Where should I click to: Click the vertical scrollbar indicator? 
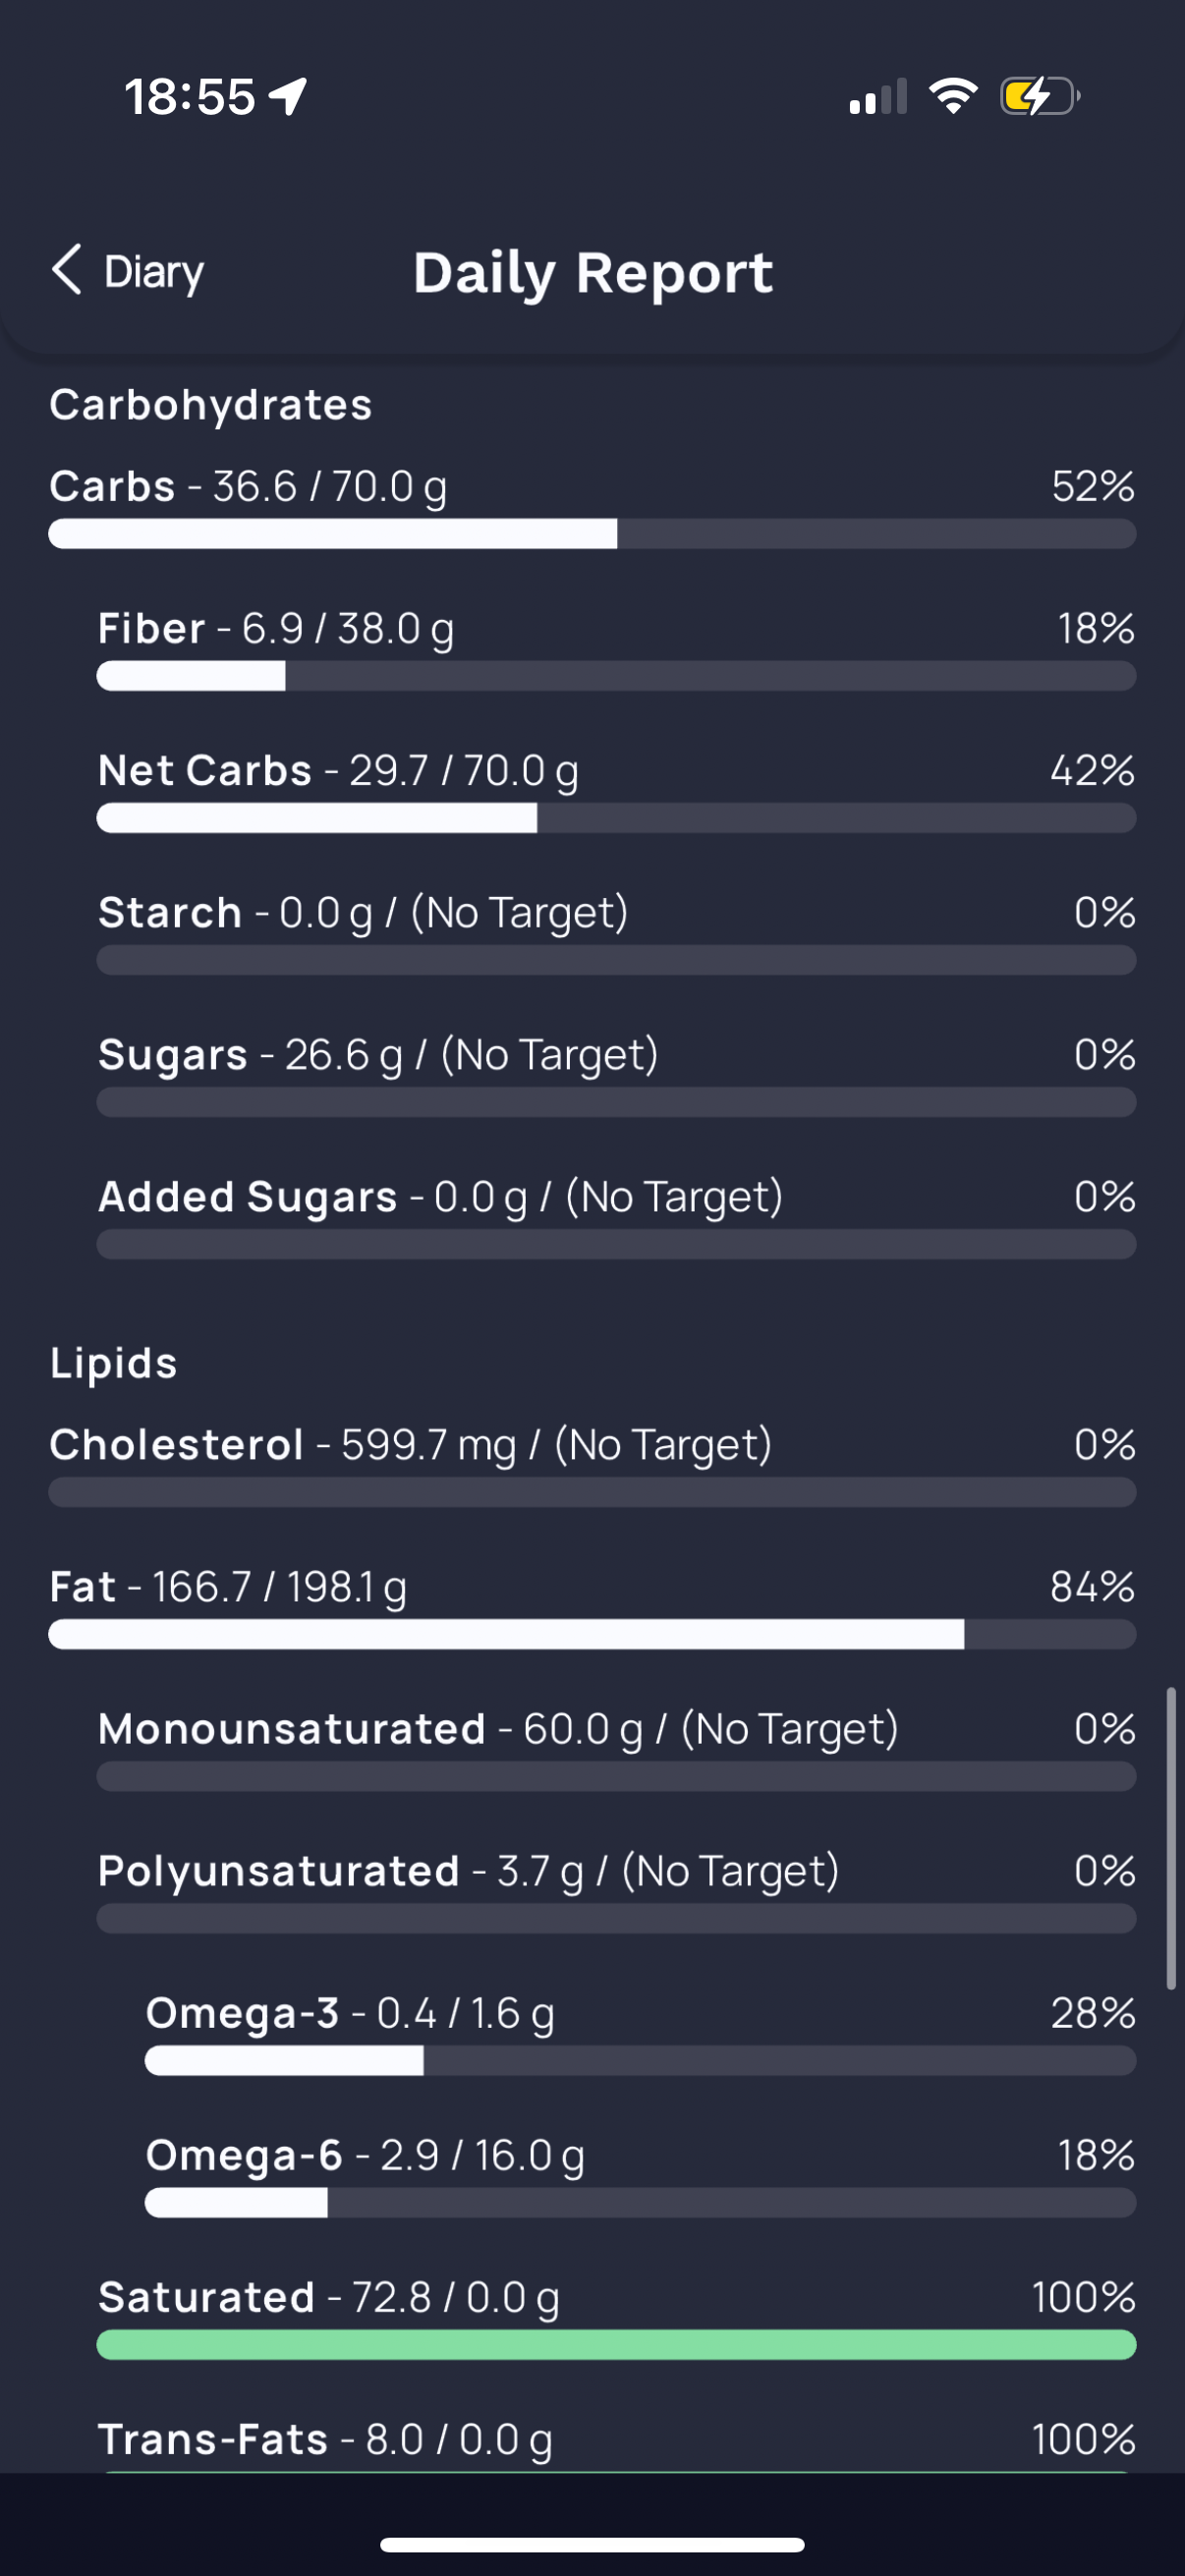coord(1170,1838)
